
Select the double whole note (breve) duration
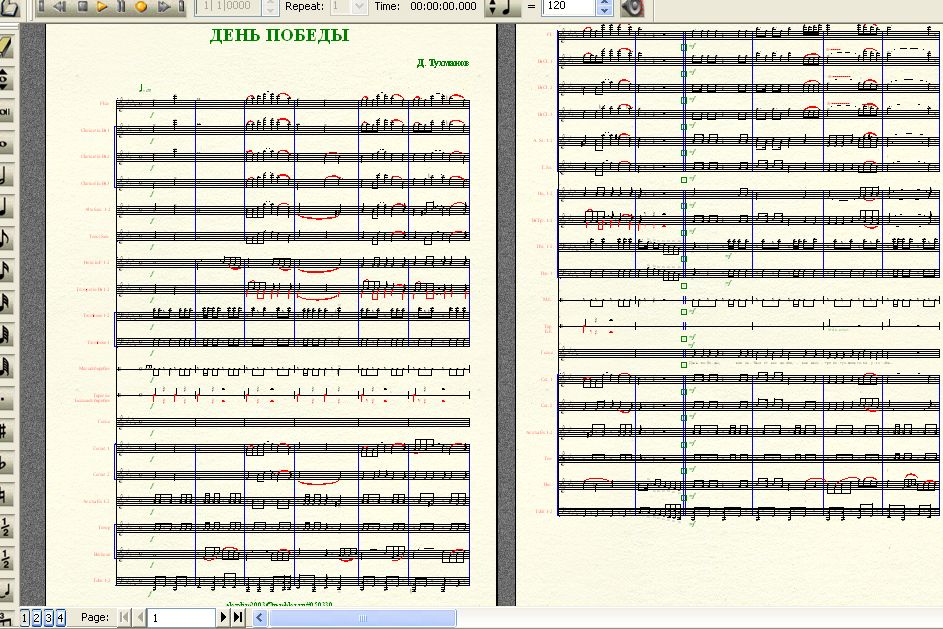point(5,111)
